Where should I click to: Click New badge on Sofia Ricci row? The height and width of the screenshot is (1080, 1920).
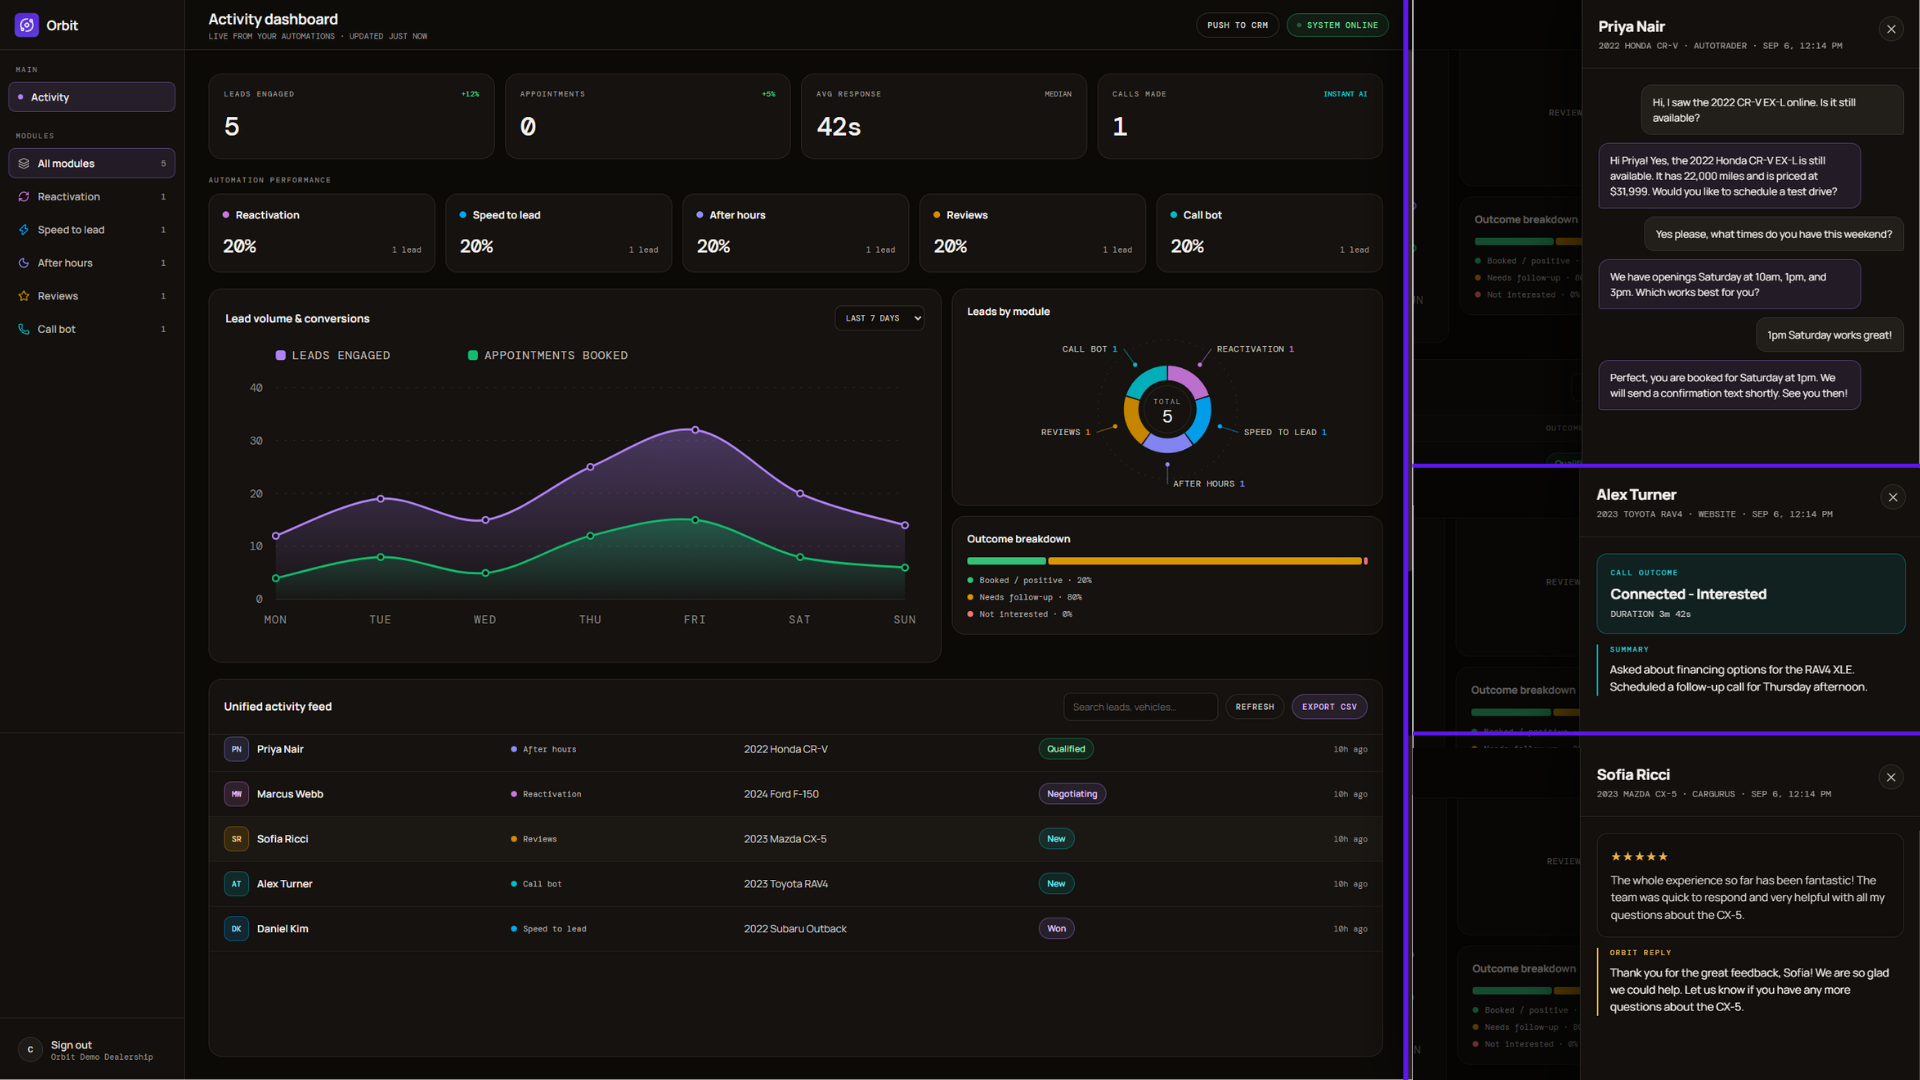(1056, 839)
